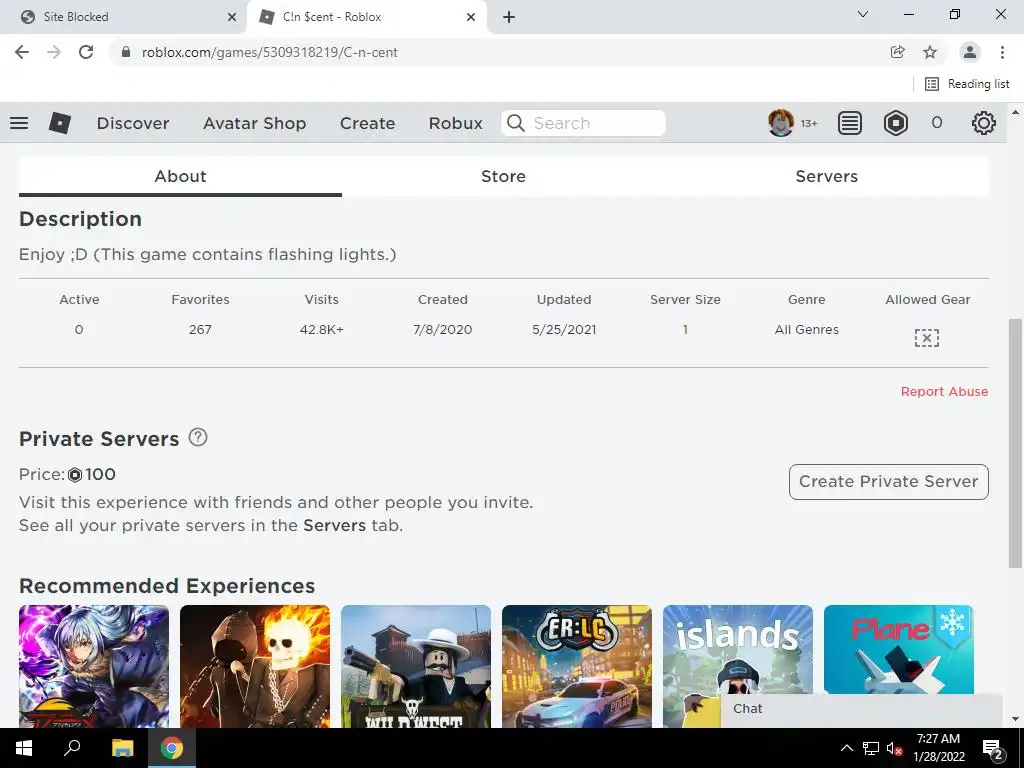Open the Reading list panel
Image resolution: width=1024 pixels, height=768 pixels.
967,84
